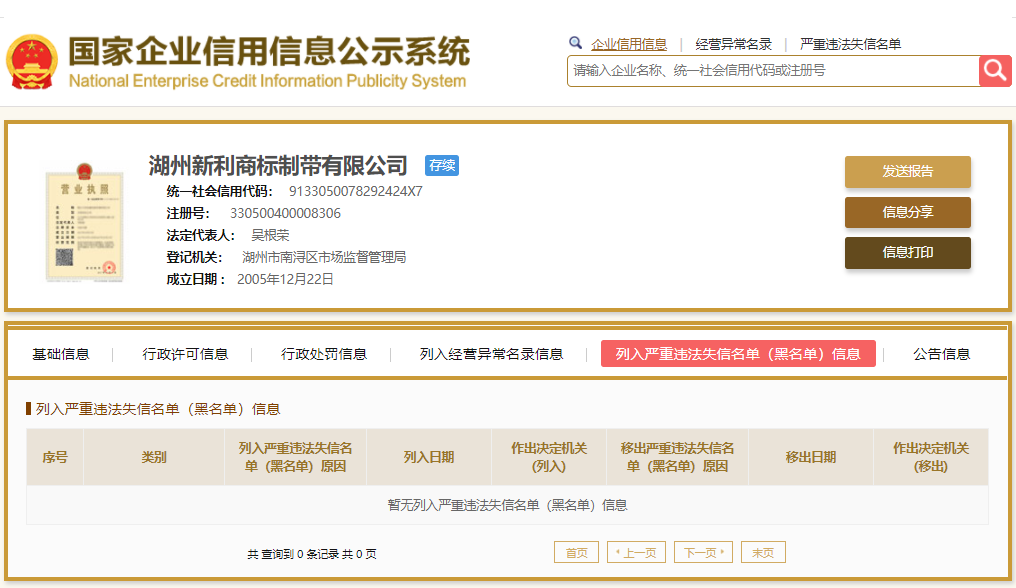Click credit code 913305007829242​4X7
Image resolution: width=1016 pixels, height=588 pixels.
(356, 191)
